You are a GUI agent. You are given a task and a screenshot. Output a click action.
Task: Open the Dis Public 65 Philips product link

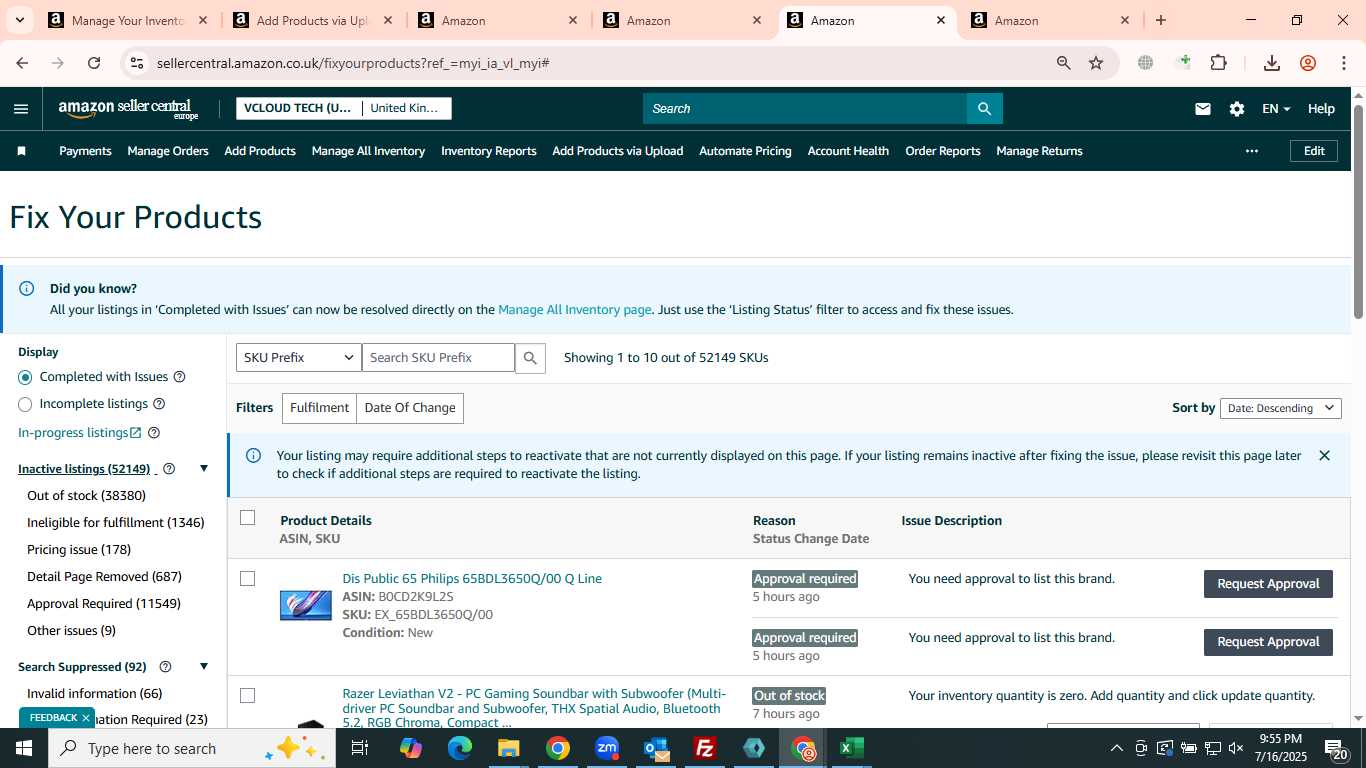pyautogui.click(x=472, y=579)
